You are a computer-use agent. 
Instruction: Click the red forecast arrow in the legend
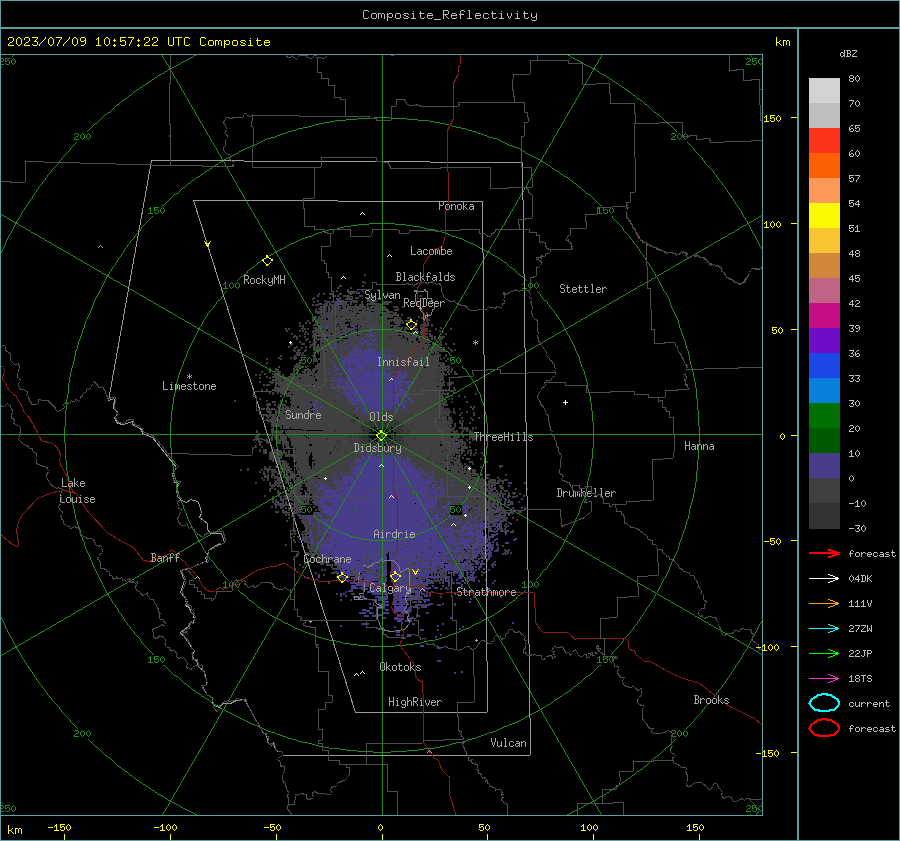click(x=824, y=553)
